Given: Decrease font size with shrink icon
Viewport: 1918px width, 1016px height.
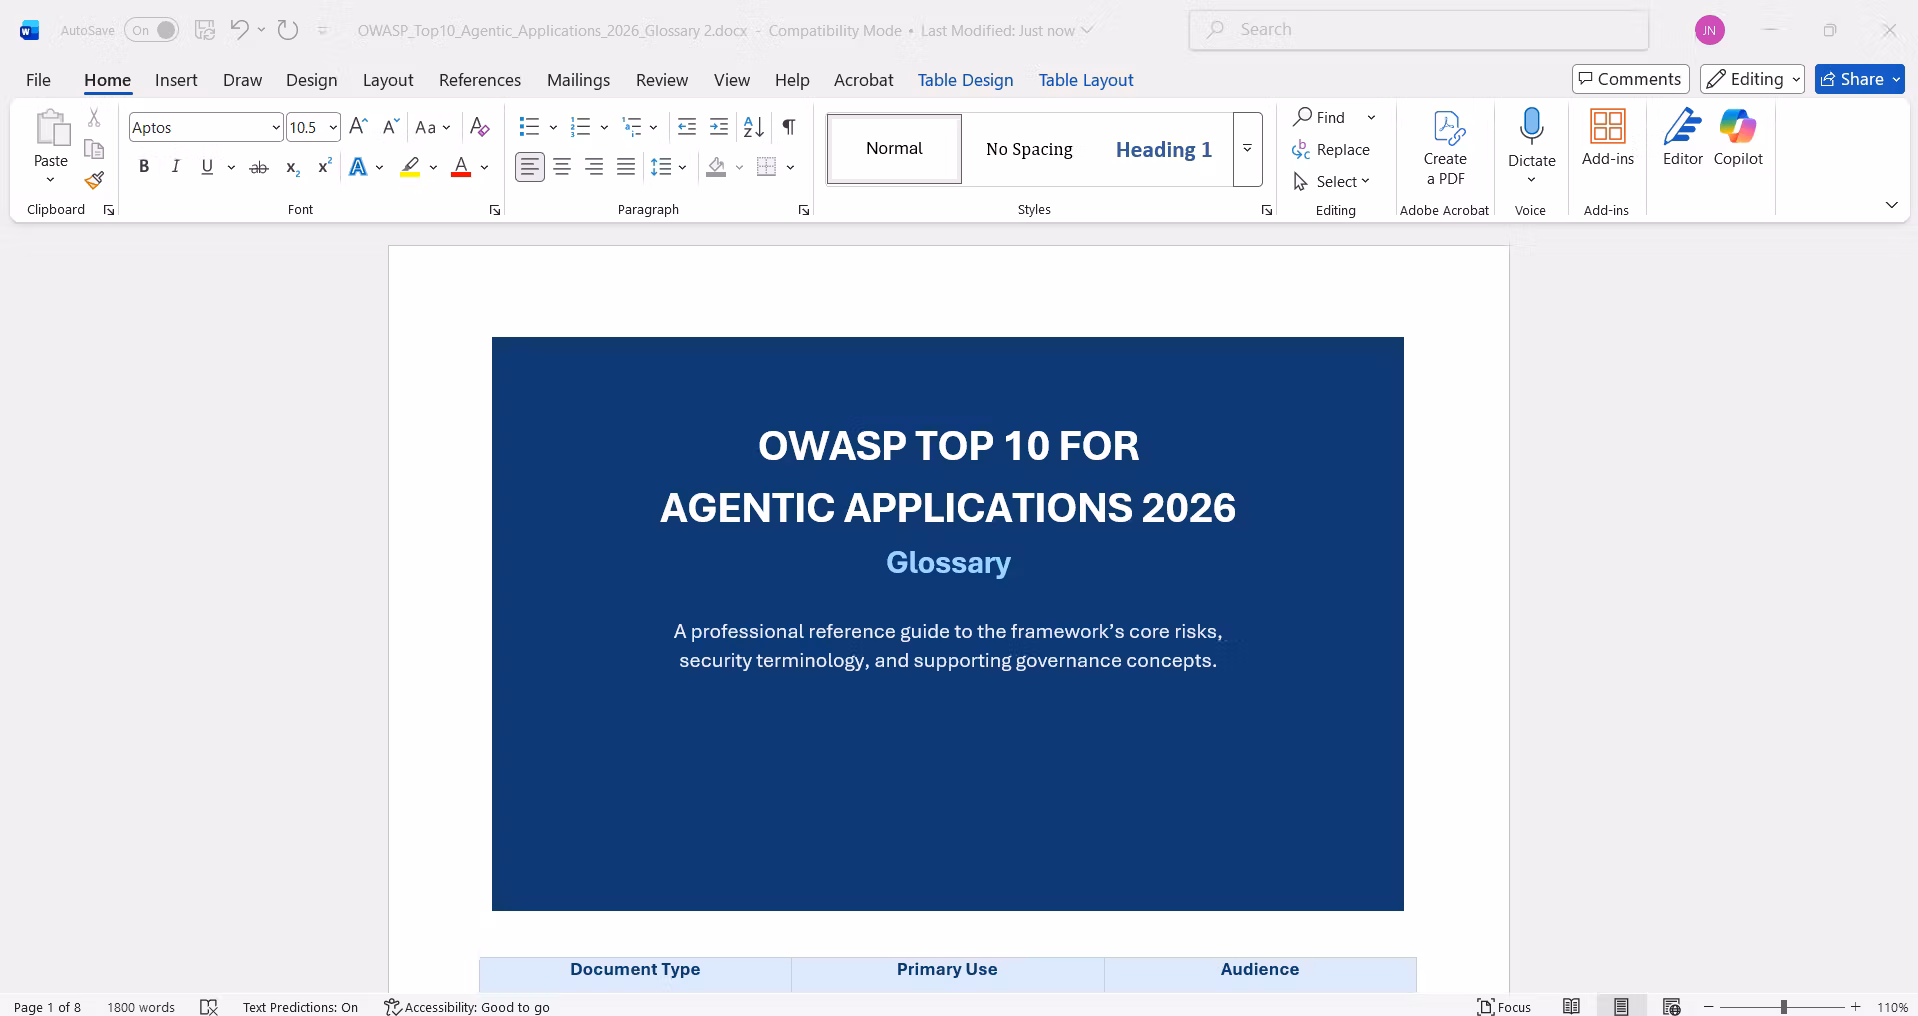Looking at the screenshot, I should [x=391, y=127].
